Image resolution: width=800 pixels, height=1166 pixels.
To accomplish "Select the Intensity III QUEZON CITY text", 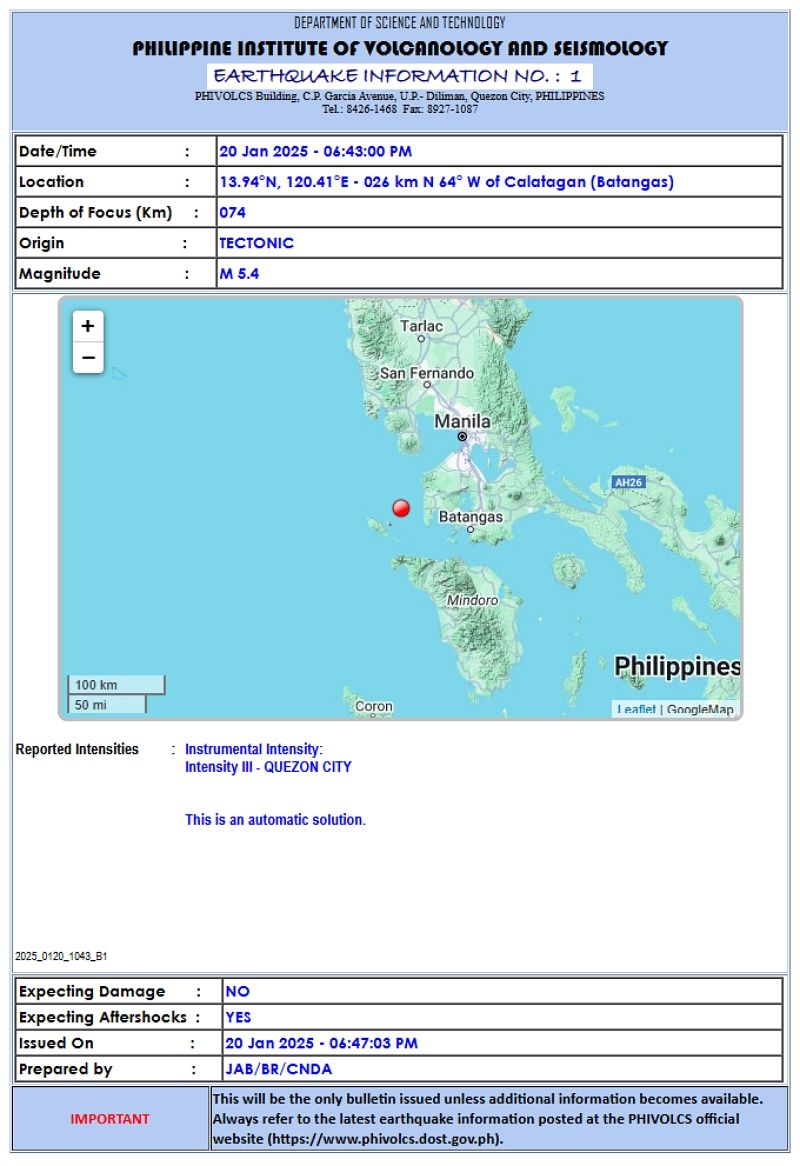I will (268, 767).
